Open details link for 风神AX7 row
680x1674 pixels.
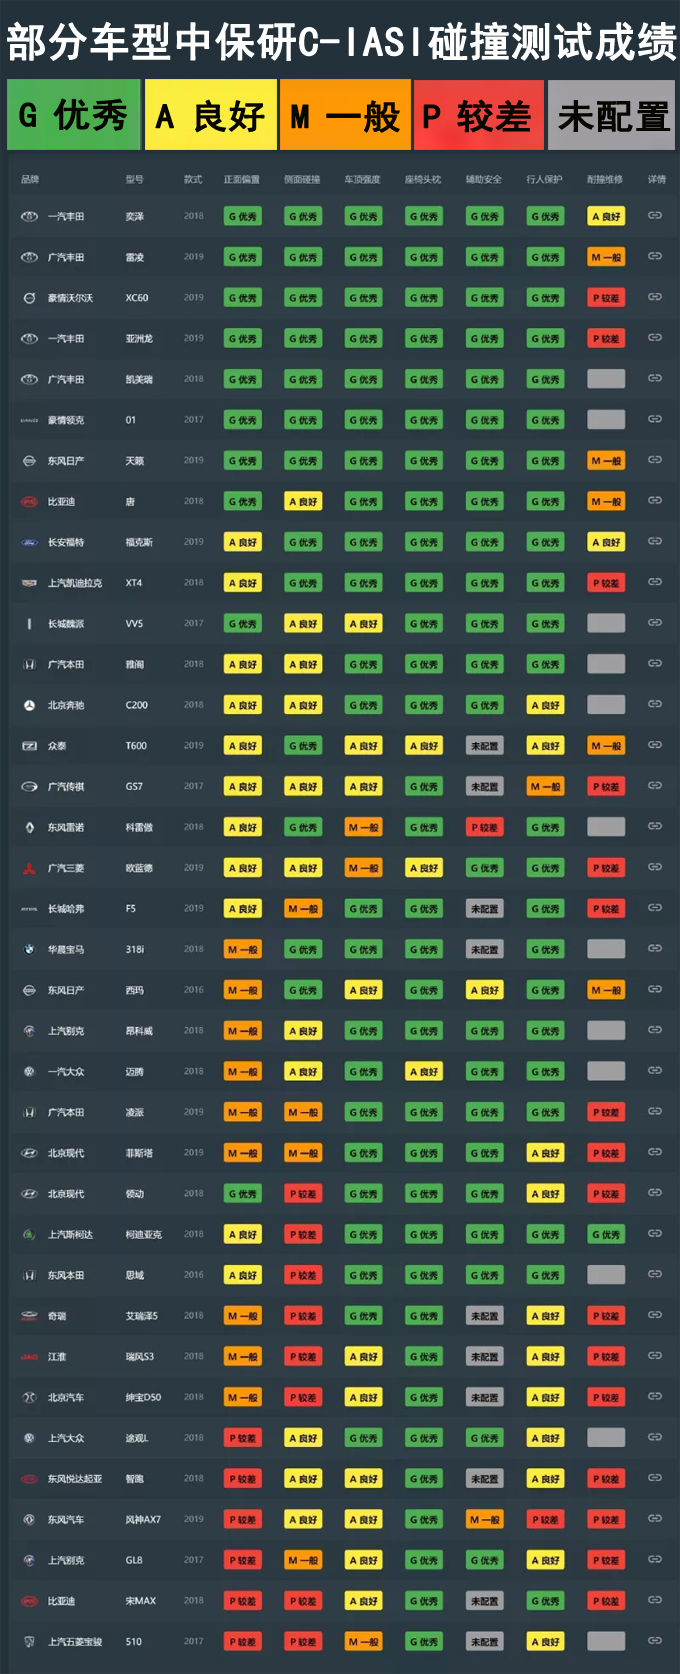(655, 1519)
